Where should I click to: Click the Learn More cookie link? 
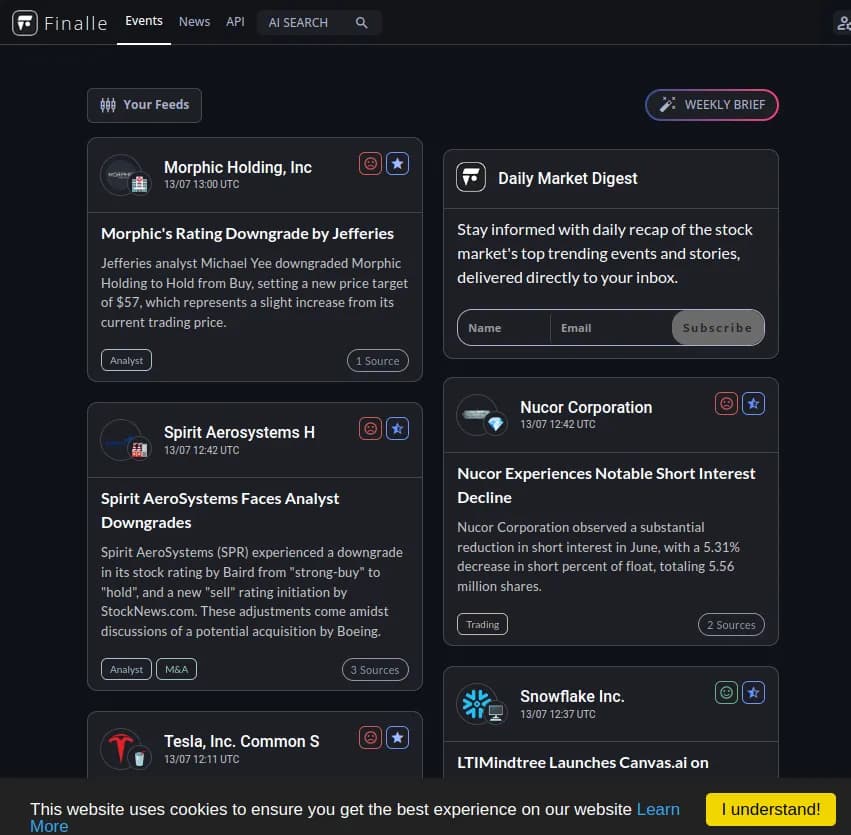pos(658,809)
